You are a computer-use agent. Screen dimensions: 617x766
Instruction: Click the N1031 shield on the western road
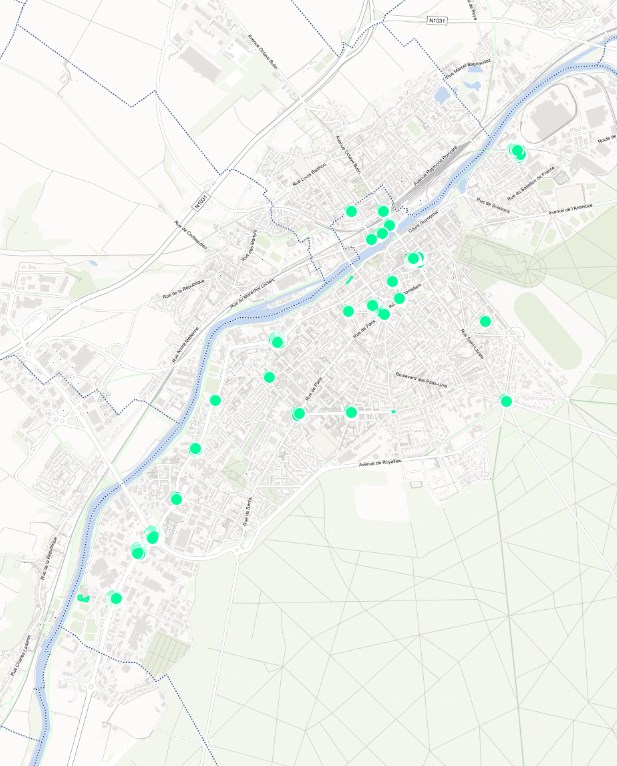pos(201,201)
